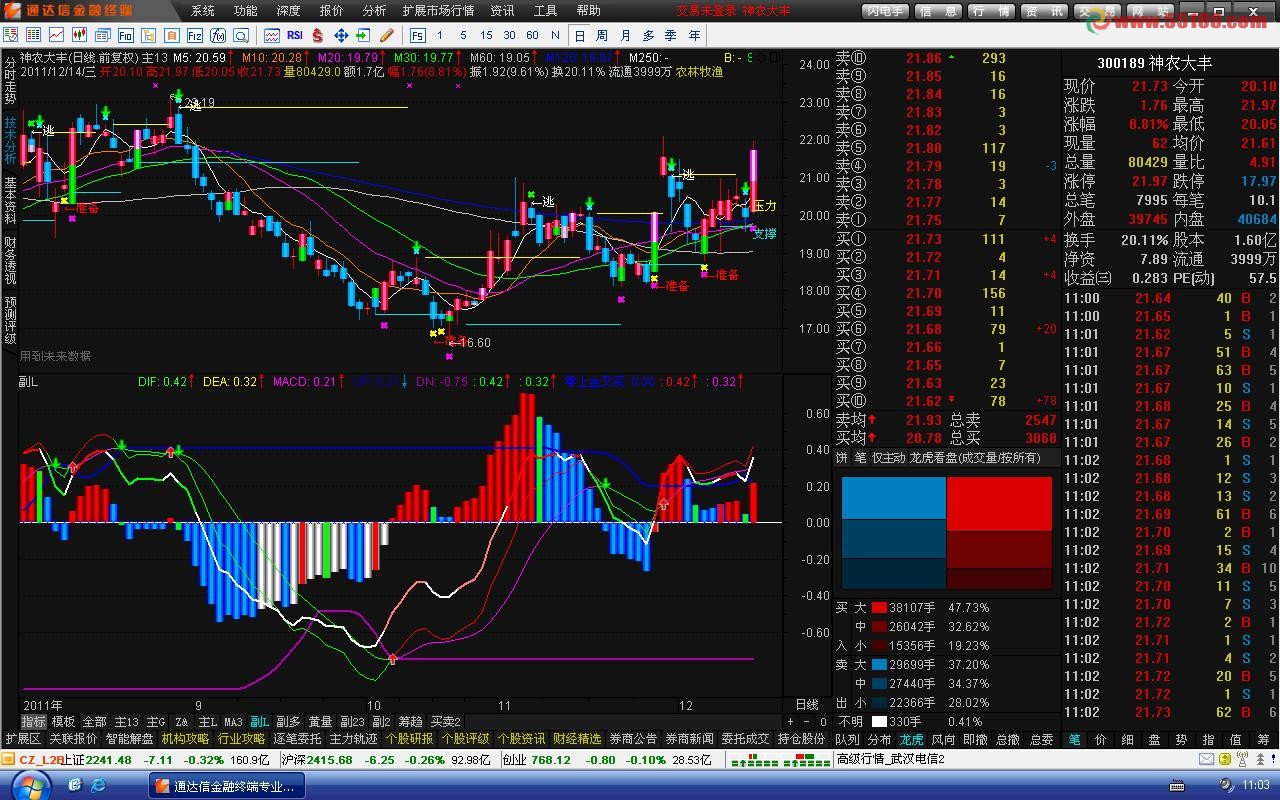
Task: Open the 报价 menu
Action: (x=332, y=11)
